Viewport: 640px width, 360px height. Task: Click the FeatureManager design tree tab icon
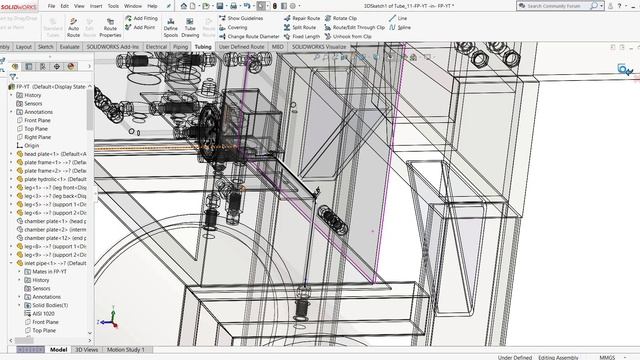tap(15, 66)
